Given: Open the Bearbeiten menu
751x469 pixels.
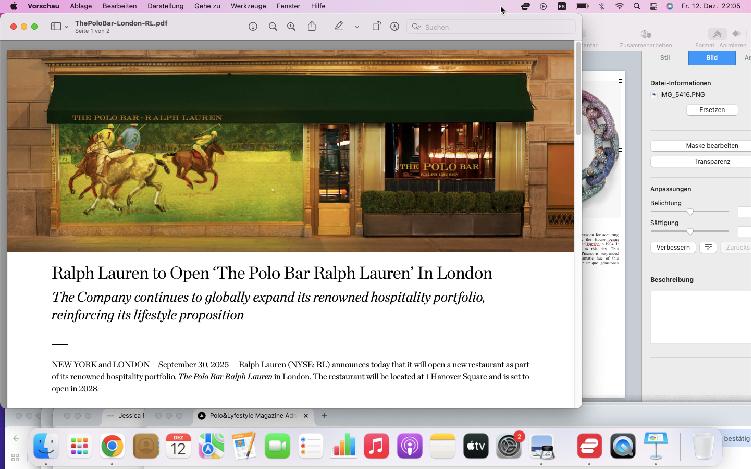Looking at the screenshot, I should (120, 6).
